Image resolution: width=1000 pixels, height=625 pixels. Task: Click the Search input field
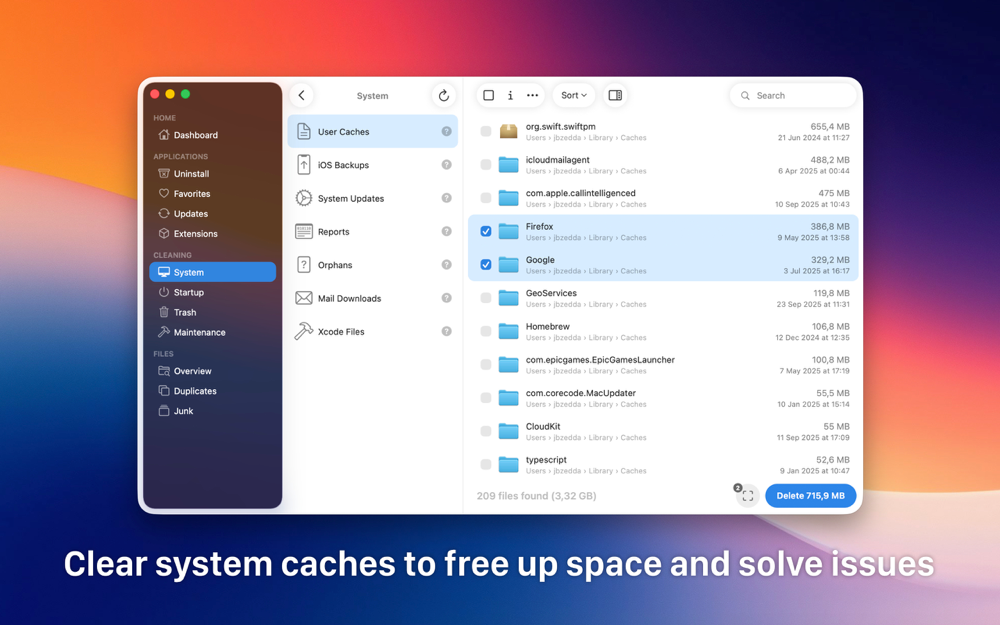(x=793, y=96)
